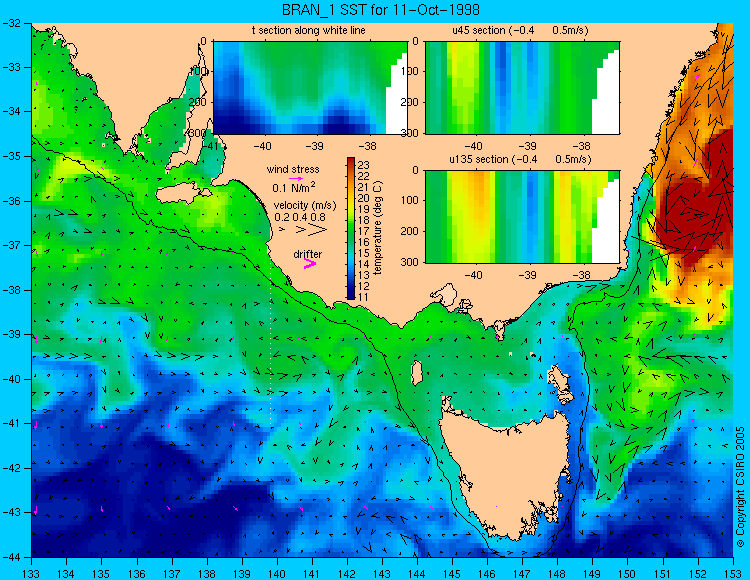750x580 pixels.
Task: Click longitude axis label 153
Action: click(x=733, y=573)
